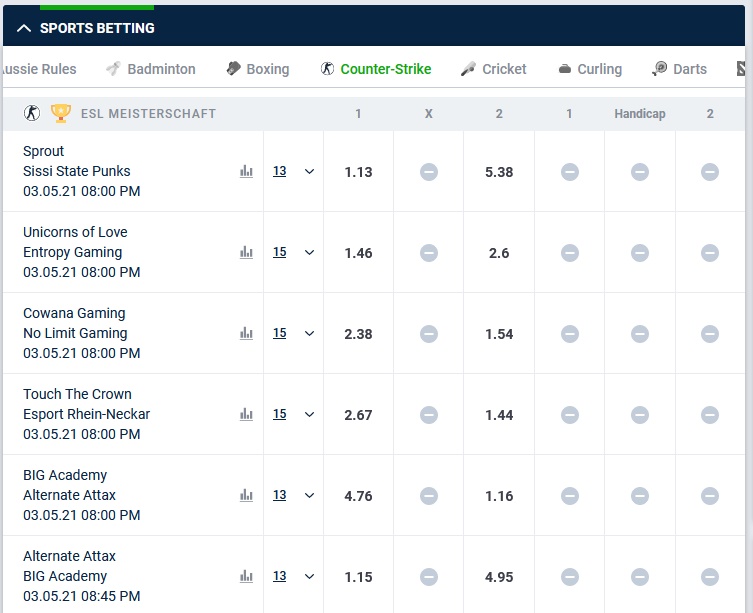Expand more markets for Sprout match
753x613 pixels.
point(310,172)
